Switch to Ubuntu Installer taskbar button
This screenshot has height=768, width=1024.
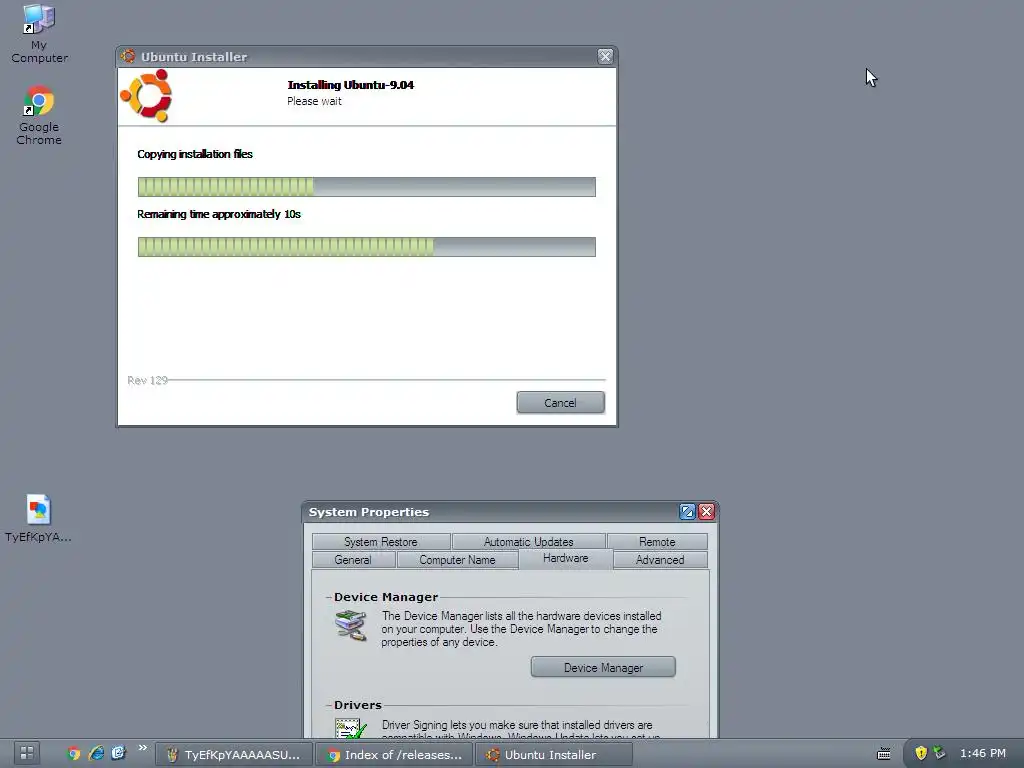tap(554, 754)
